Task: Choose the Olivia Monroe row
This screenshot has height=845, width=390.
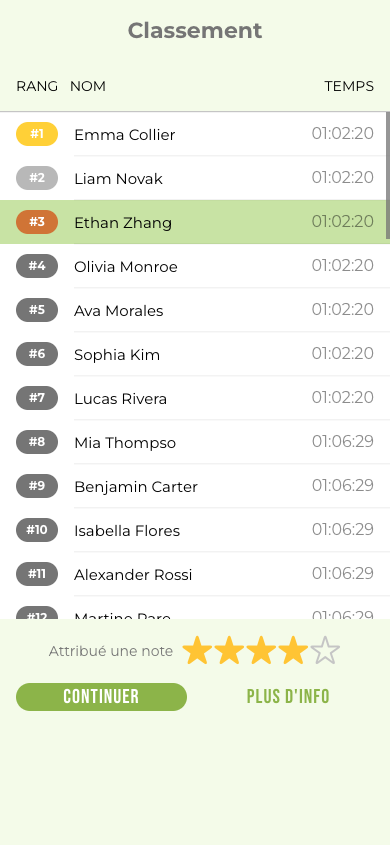Action: pos(195,266)
